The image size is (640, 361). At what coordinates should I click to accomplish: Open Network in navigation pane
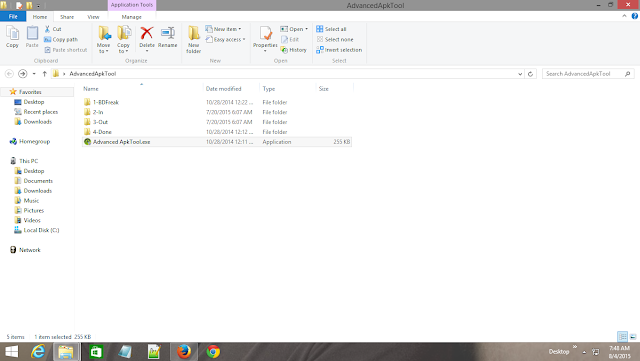pos(29,250)
